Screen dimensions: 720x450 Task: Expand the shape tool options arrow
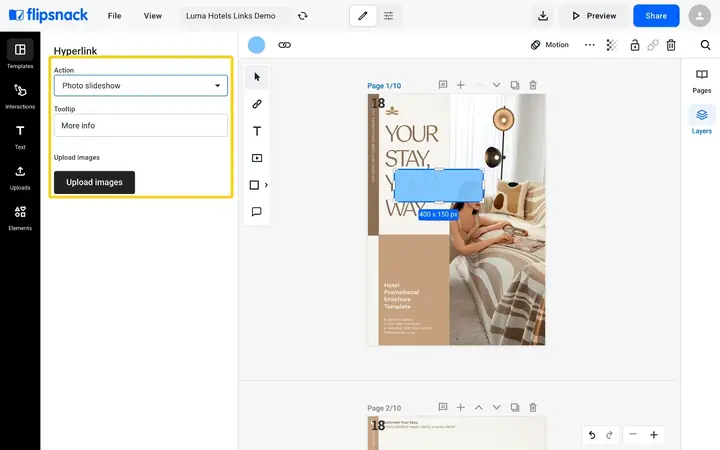point(266,185)
